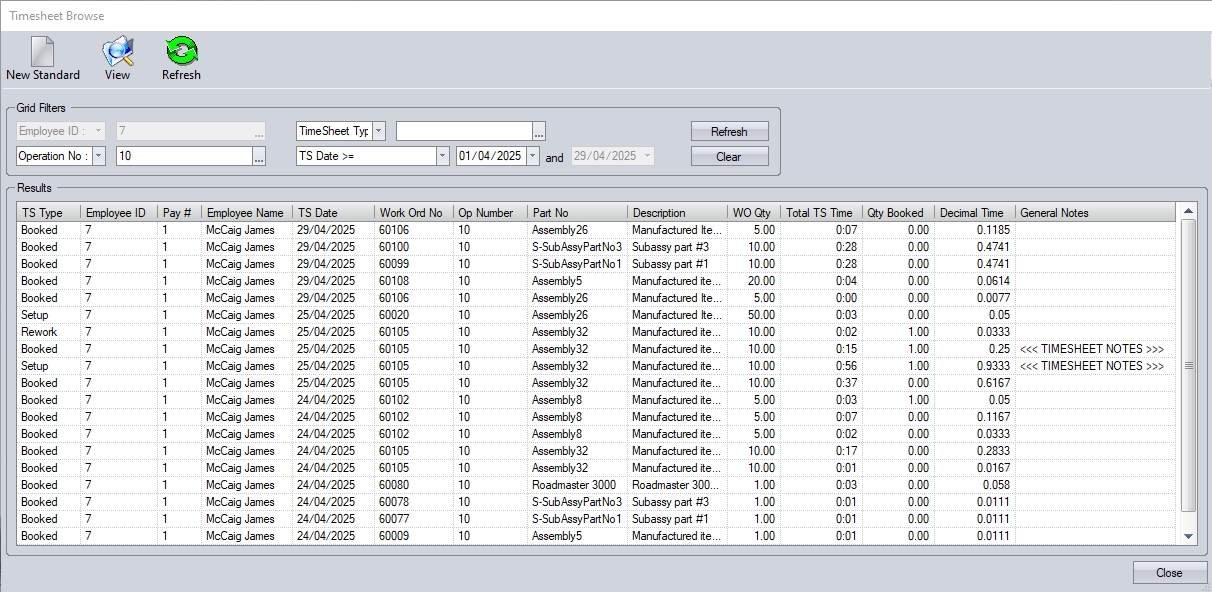Open lookup ellipsis beside Operation No field
1212x592 pixels.
tap(259, 157)
